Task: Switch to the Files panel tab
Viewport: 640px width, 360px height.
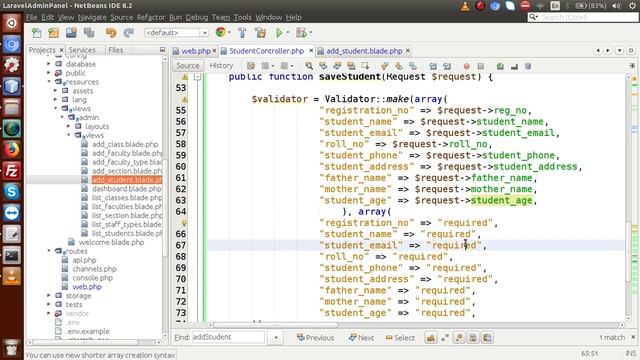Action: click(x=116, y=50)
